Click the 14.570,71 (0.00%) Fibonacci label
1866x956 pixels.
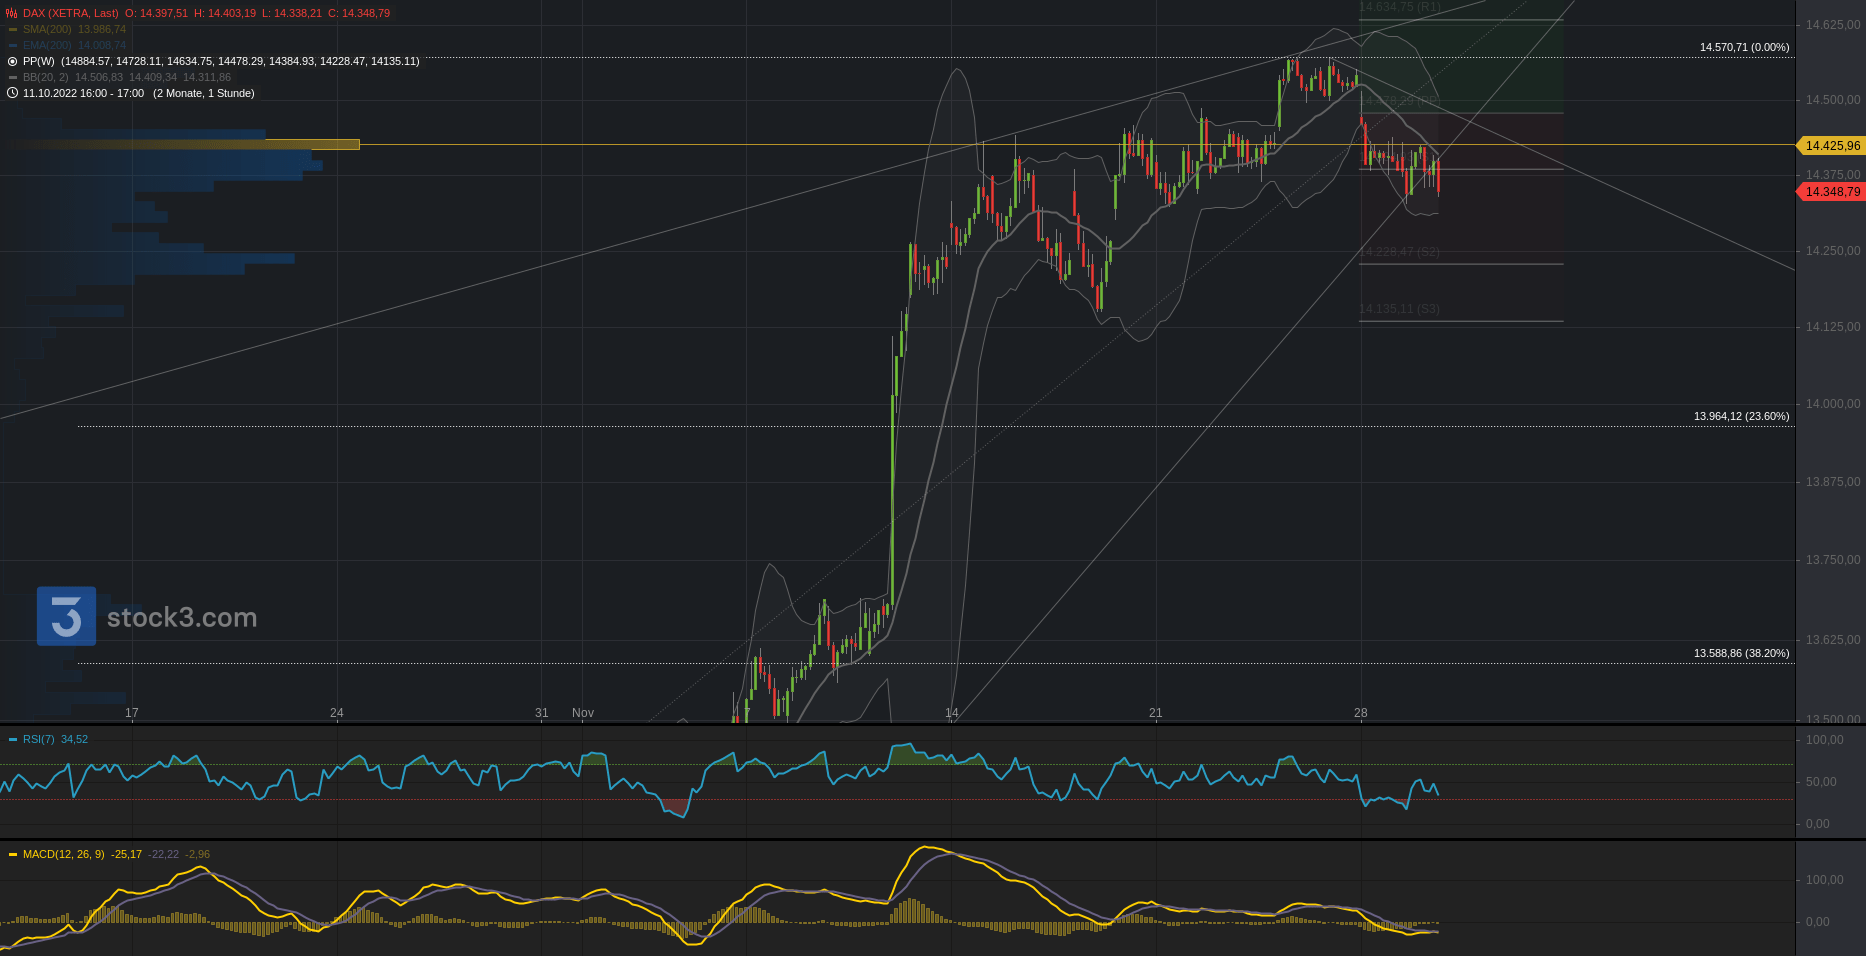coord(1744,47)
